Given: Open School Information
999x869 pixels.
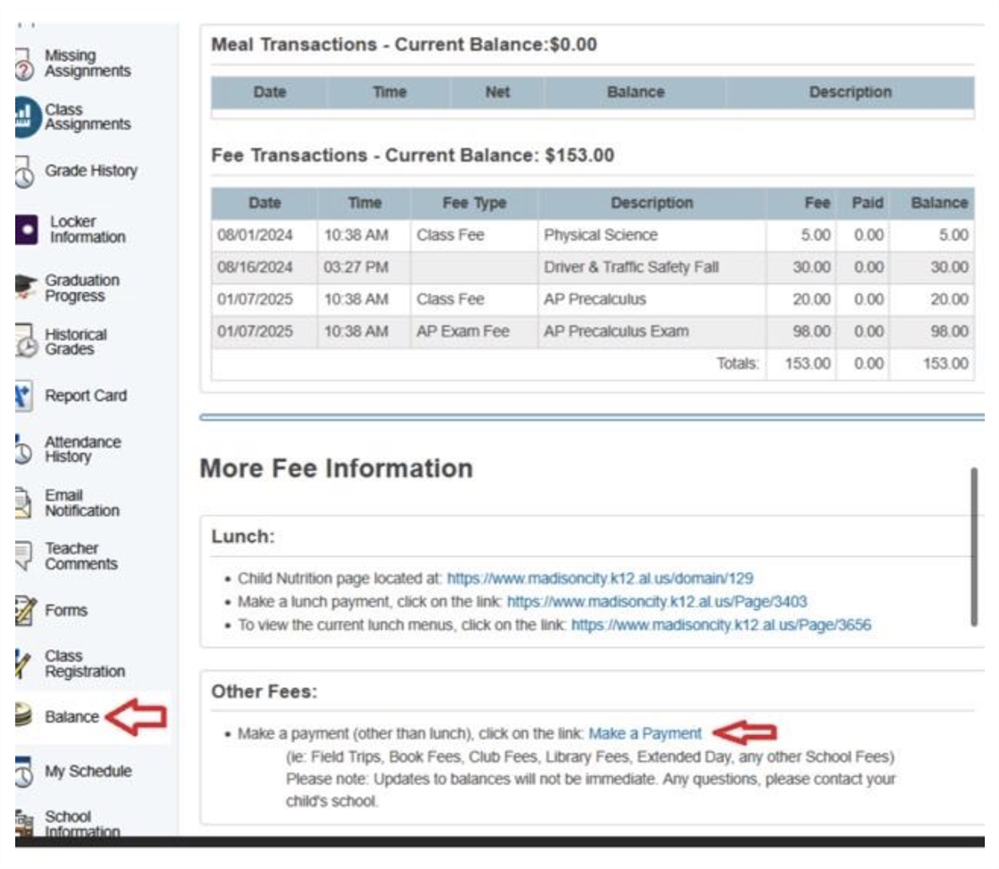Looking at the screenshot, I should pyautogui.click(x=82, y=824).
